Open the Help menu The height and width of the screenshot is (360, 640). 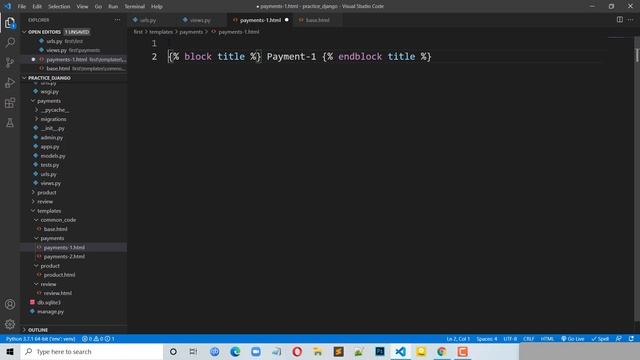(x=157, y=7)
